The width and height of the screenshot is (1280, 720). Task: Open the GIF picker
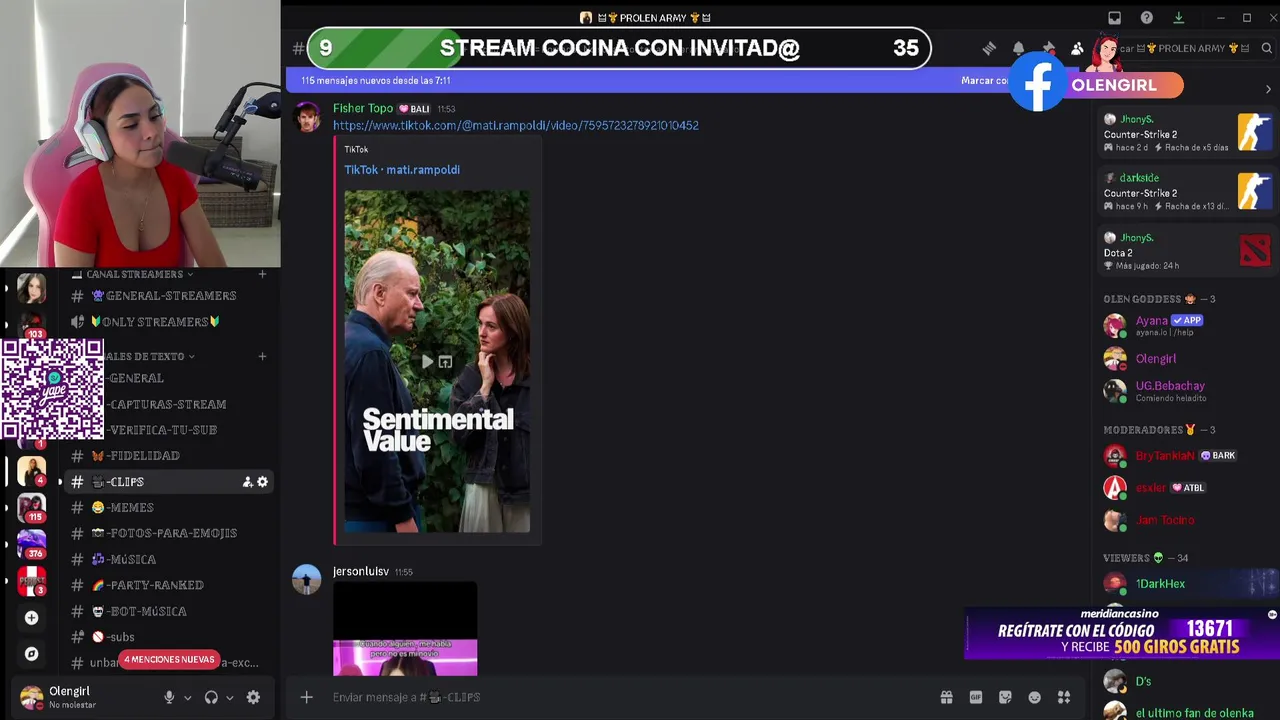[976, 697]
